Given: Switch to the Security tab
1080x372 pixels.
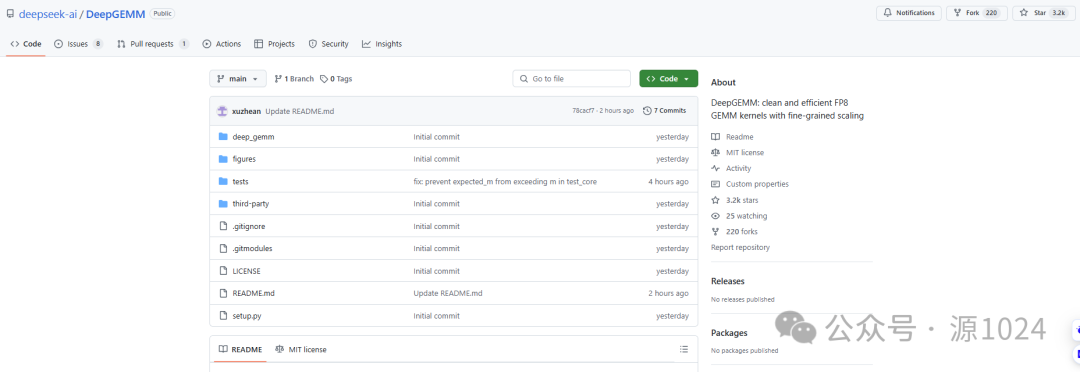Looking at the screenshot, I should 328,43.
